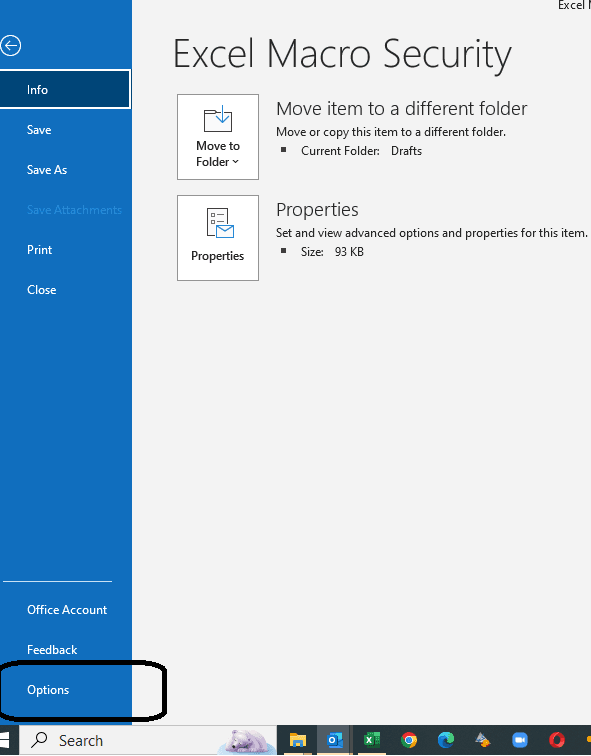Open the Feedback page
The height and width of the screenshot is (756, 591).
point(52,650)
